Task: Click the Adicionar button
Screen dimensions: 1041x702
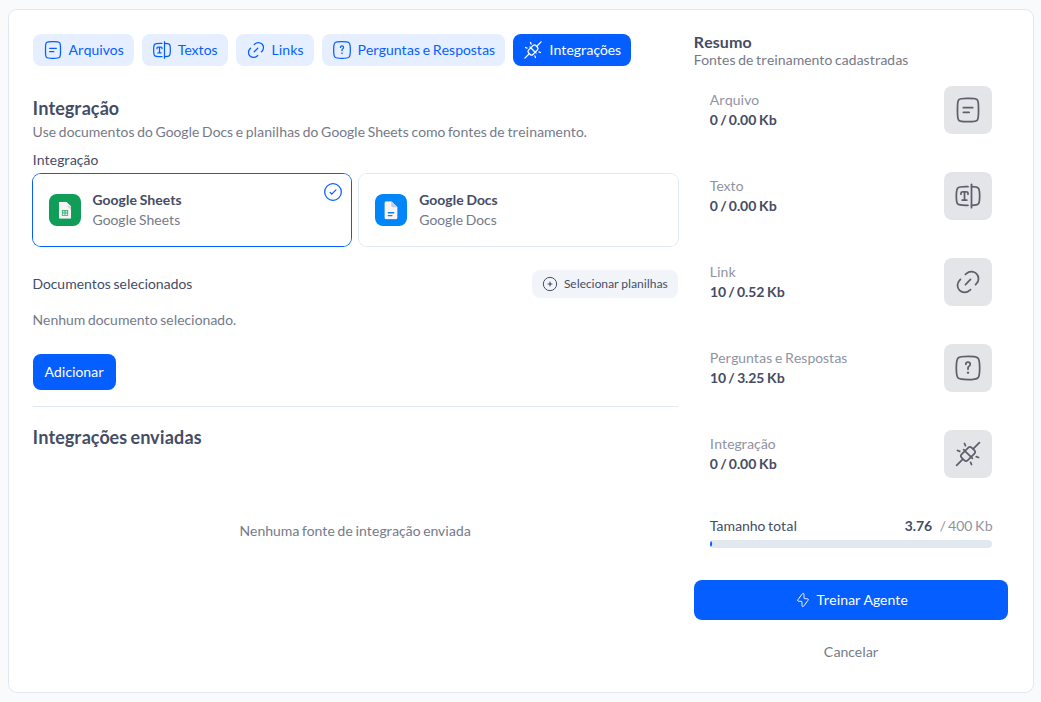Action: pos(74,372)
